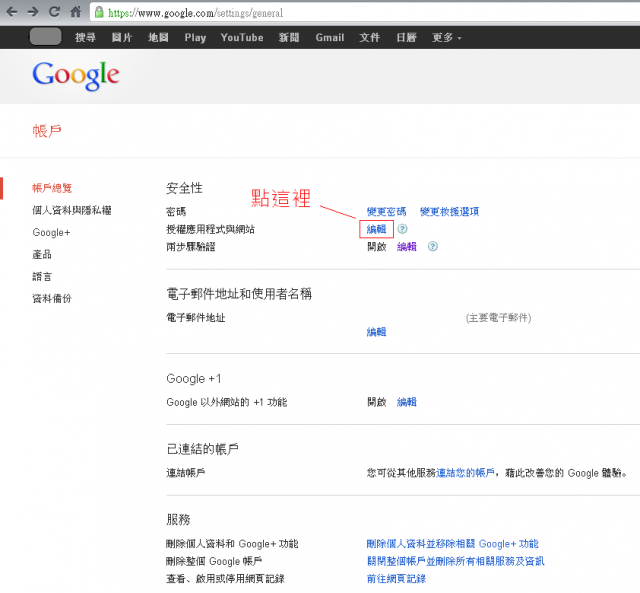
Task: Click the 前往網頁記錄 link
Action: 396,579
